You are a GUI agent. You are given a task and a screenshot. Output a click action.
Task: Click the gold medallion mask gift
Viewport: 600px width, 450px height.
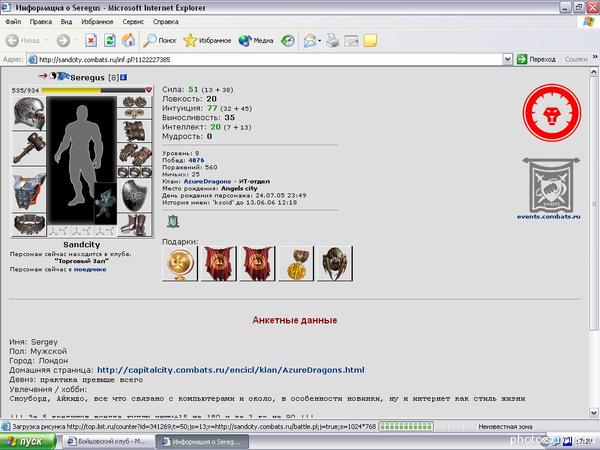tap(296, 264)
